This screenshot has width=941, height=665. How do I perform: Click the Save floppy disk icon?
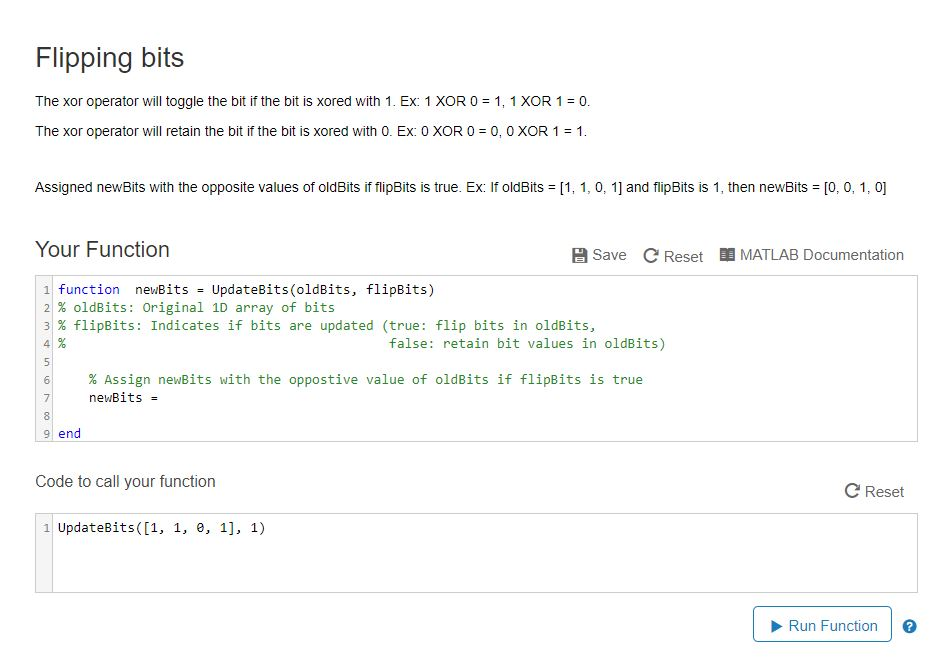coord(581,255)
